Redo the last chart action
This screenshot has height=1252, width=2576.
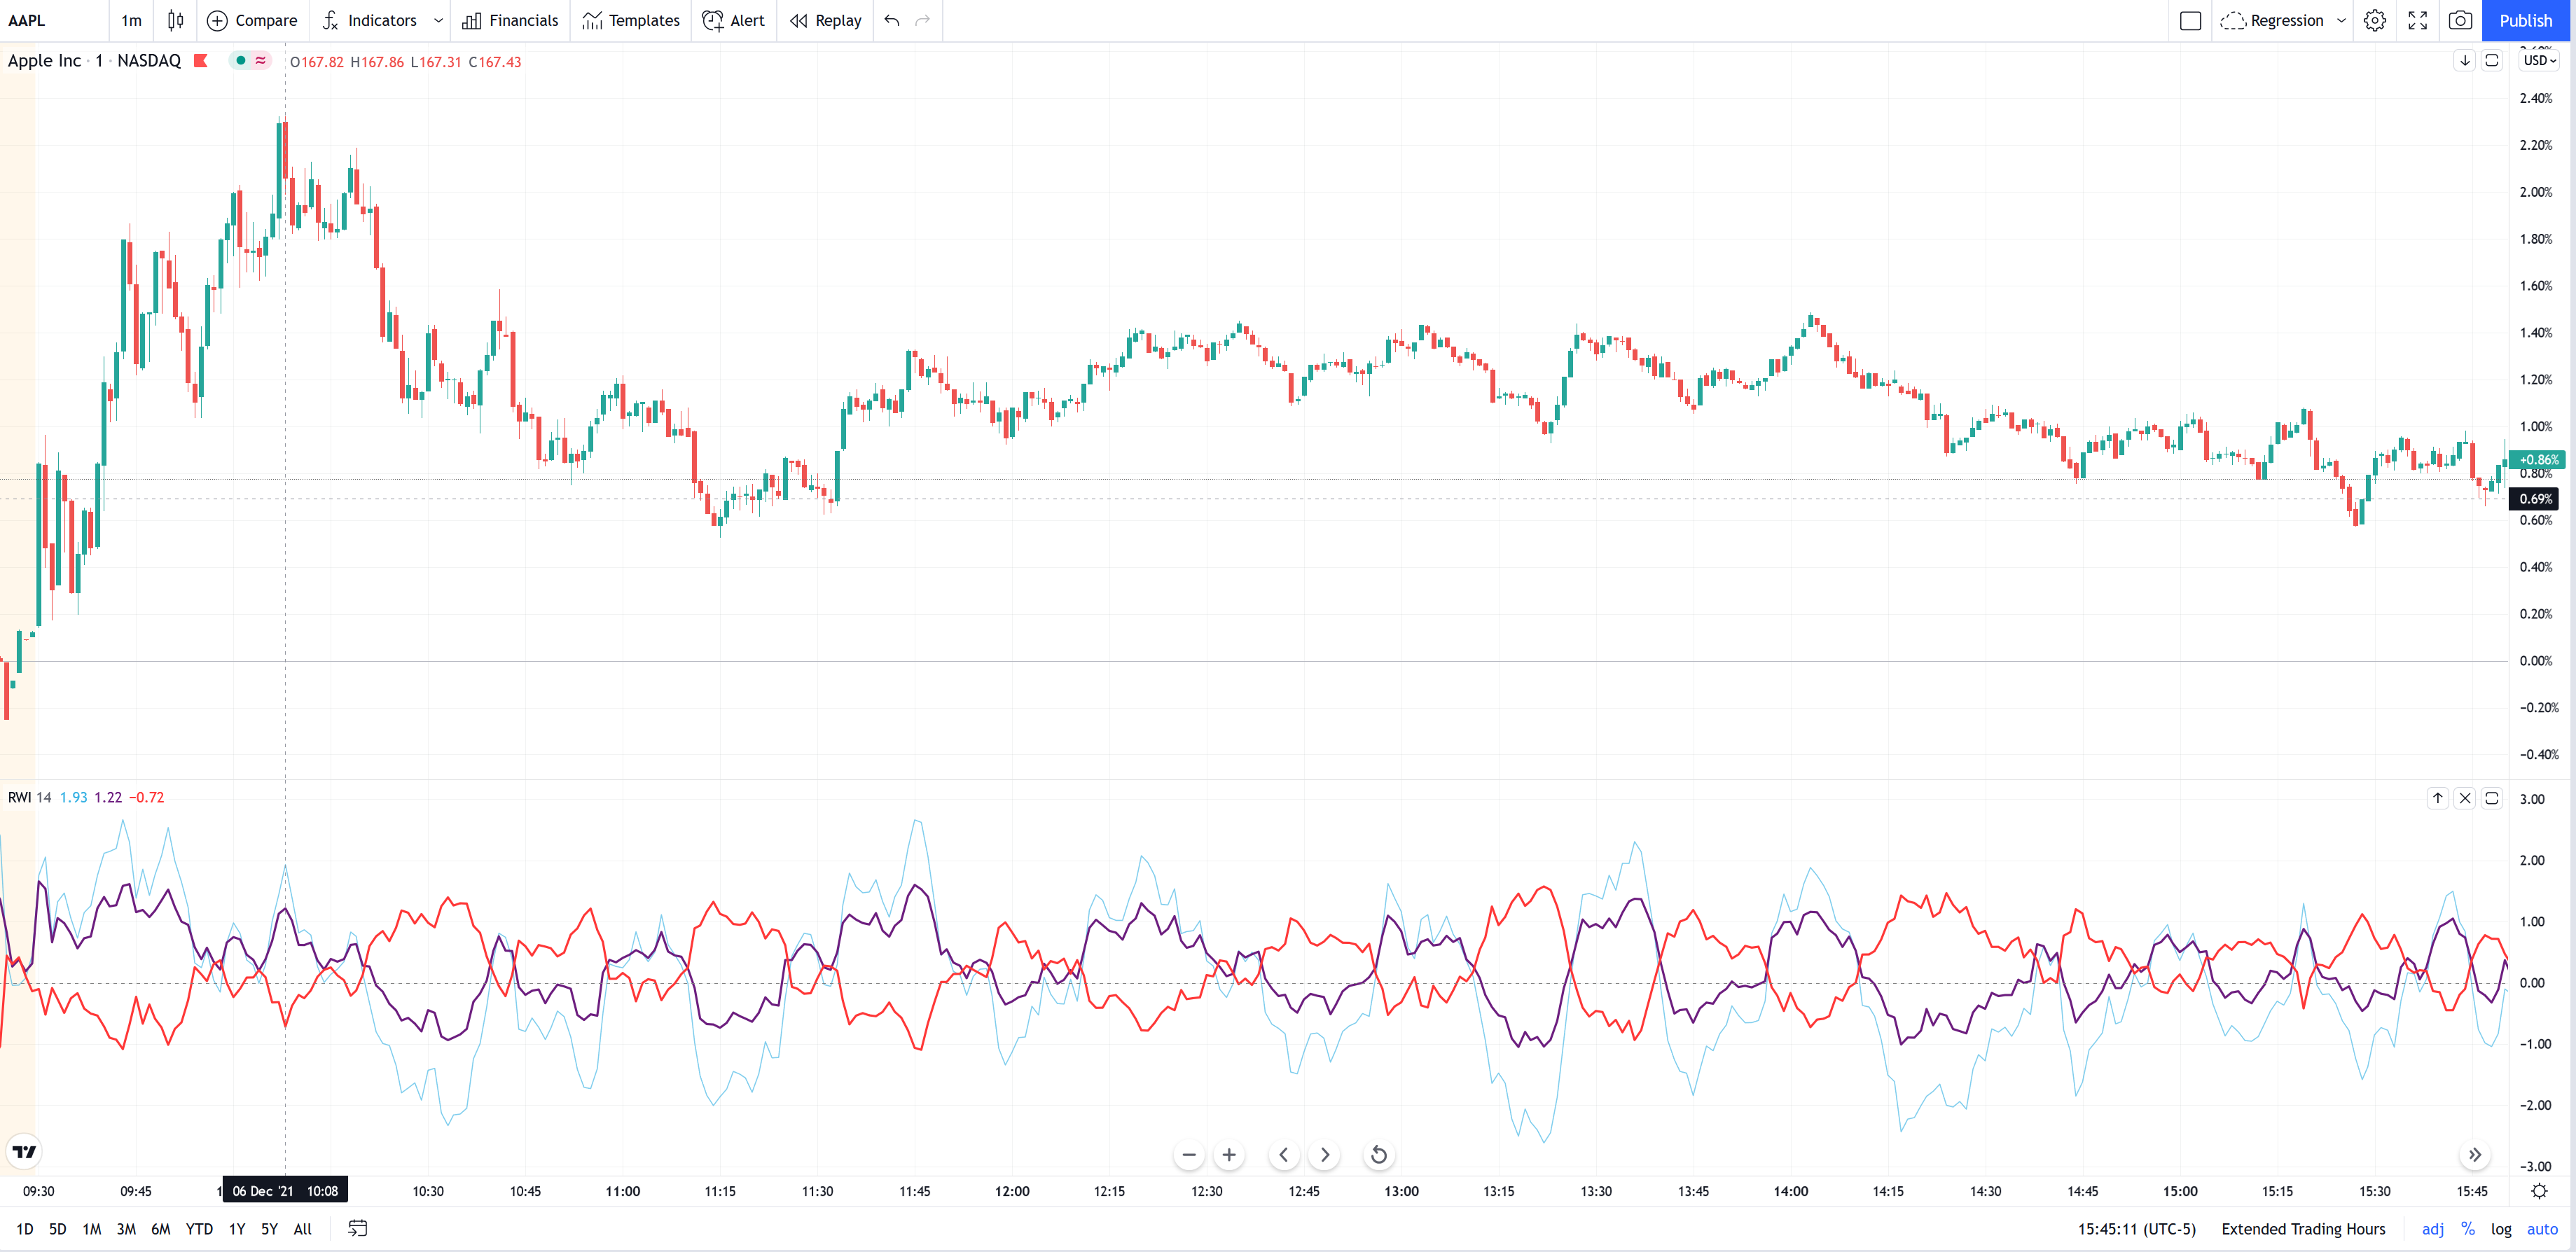pos(923,20)
